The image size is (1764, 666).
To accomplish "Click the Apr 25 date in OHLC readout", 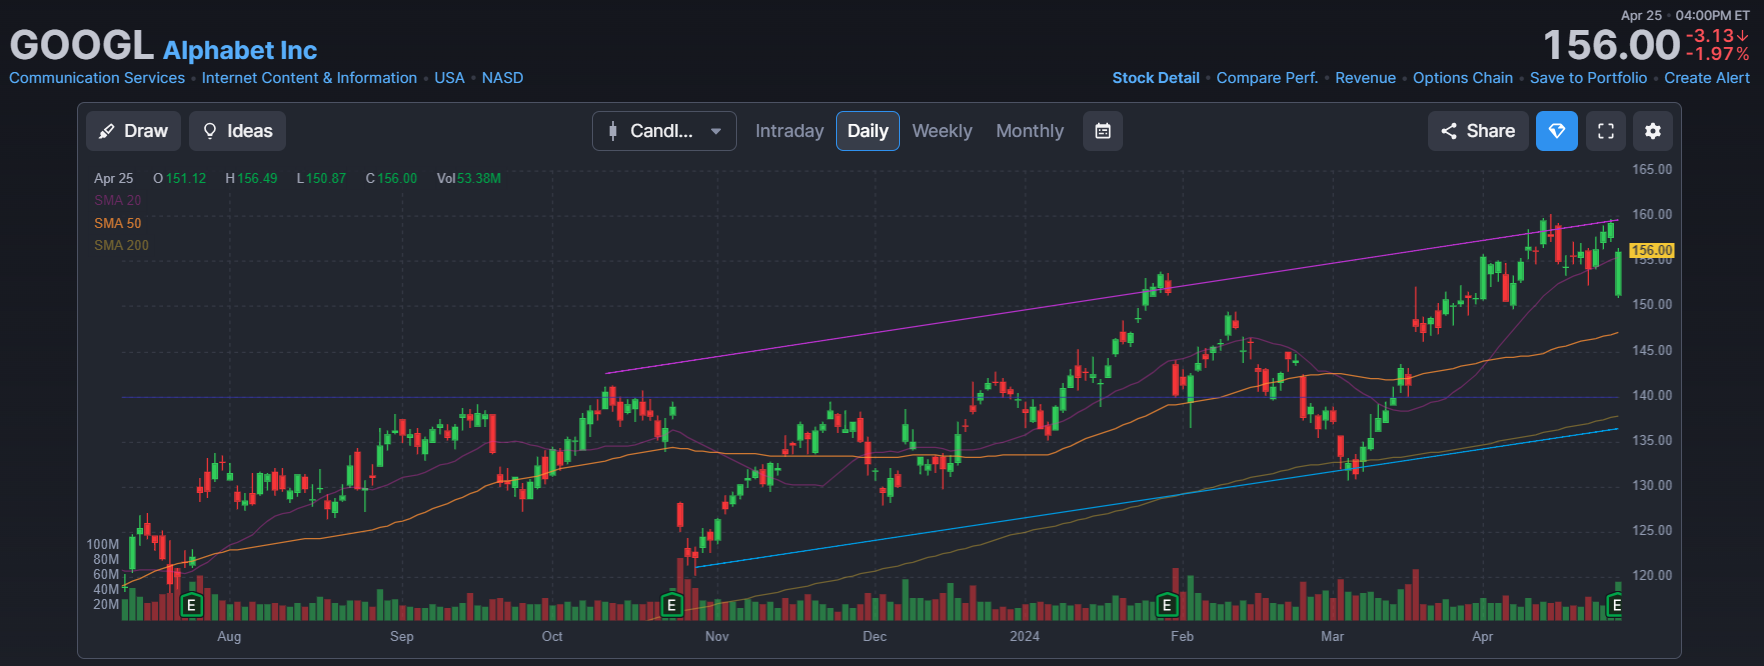I will click(113, 178).
